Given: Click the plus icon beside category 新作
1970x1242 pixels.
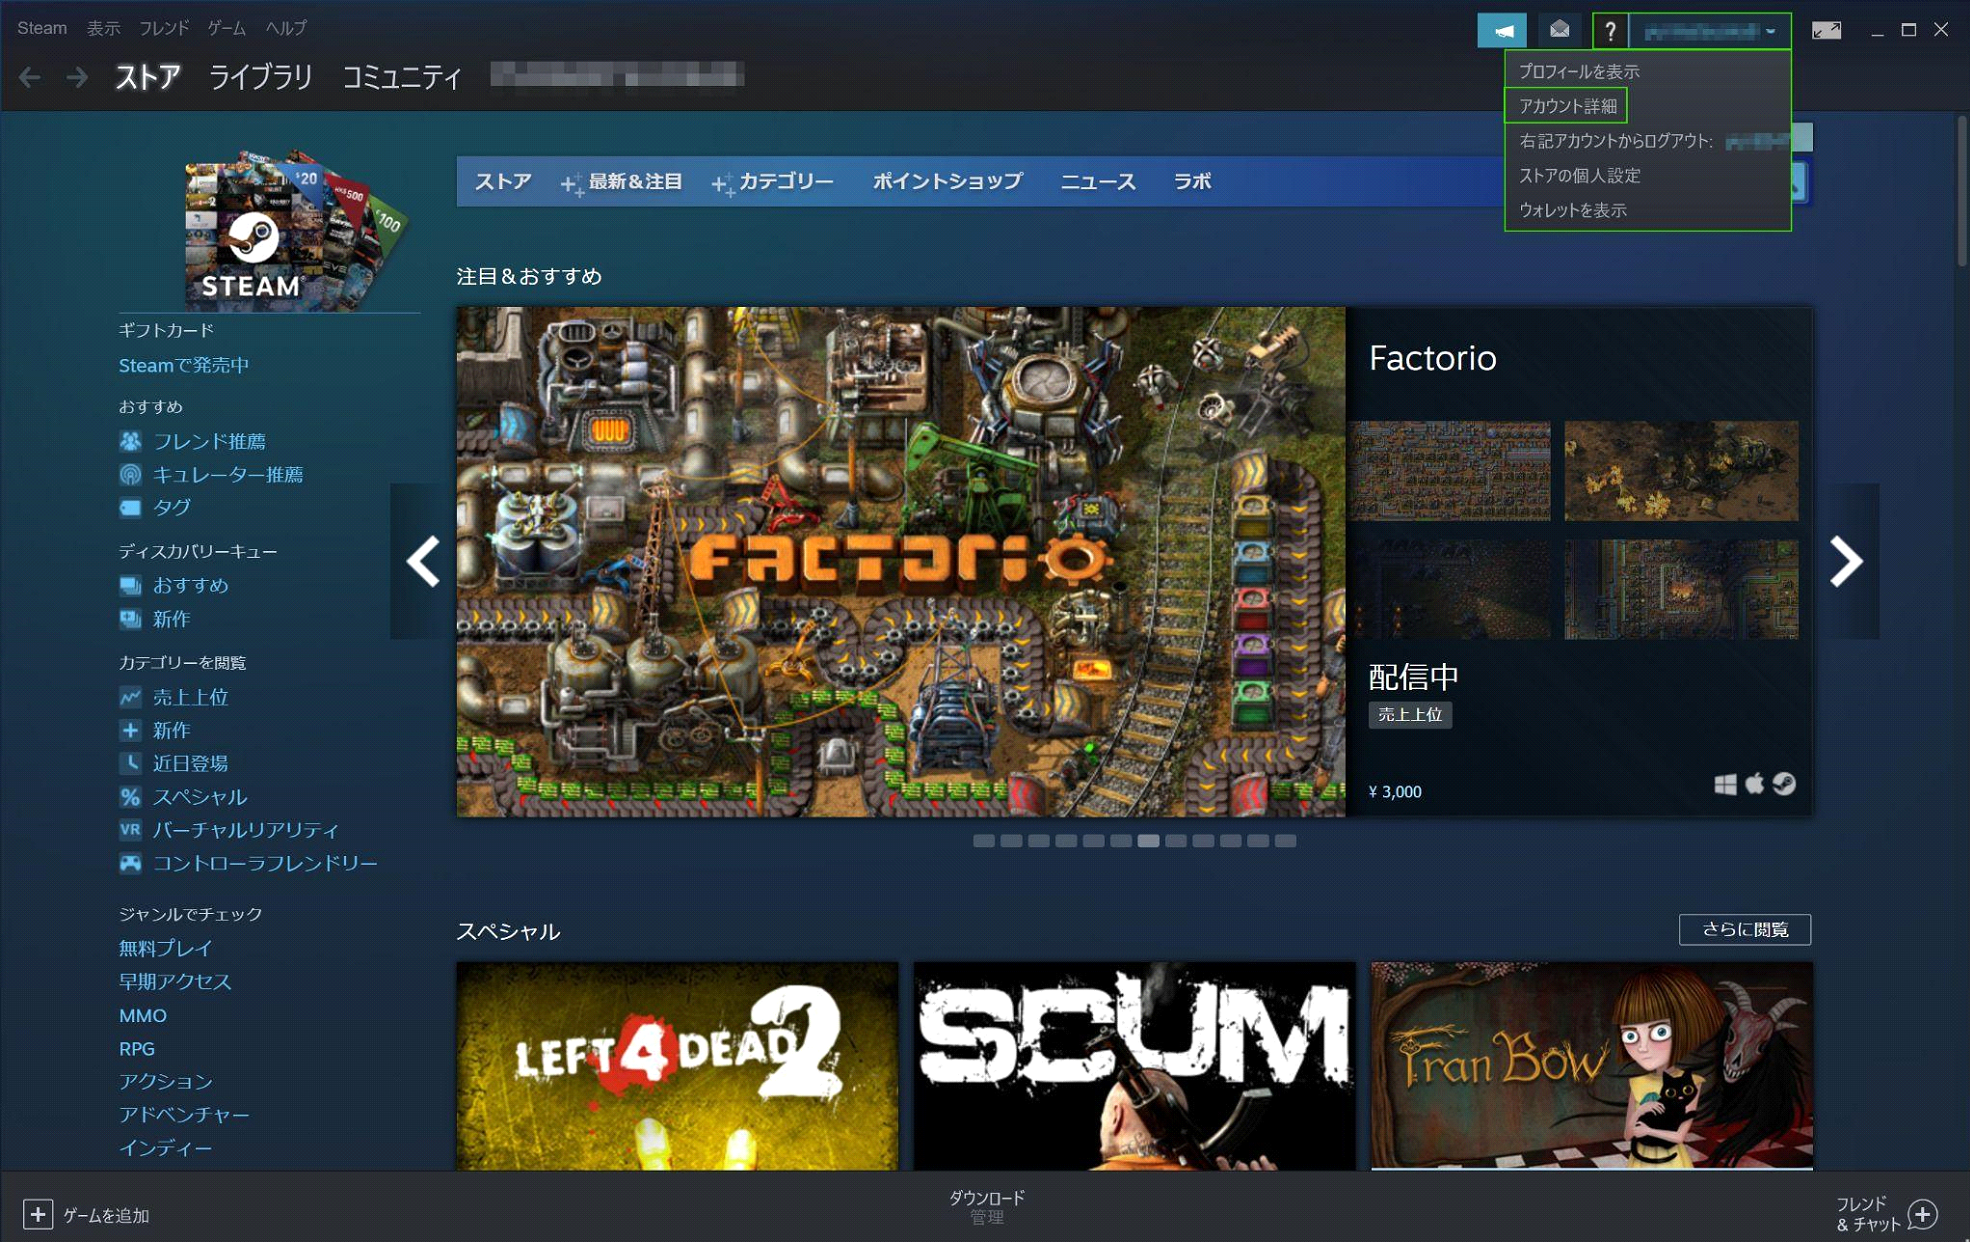Looking at the screenshot, I should [x=130, y=730].
